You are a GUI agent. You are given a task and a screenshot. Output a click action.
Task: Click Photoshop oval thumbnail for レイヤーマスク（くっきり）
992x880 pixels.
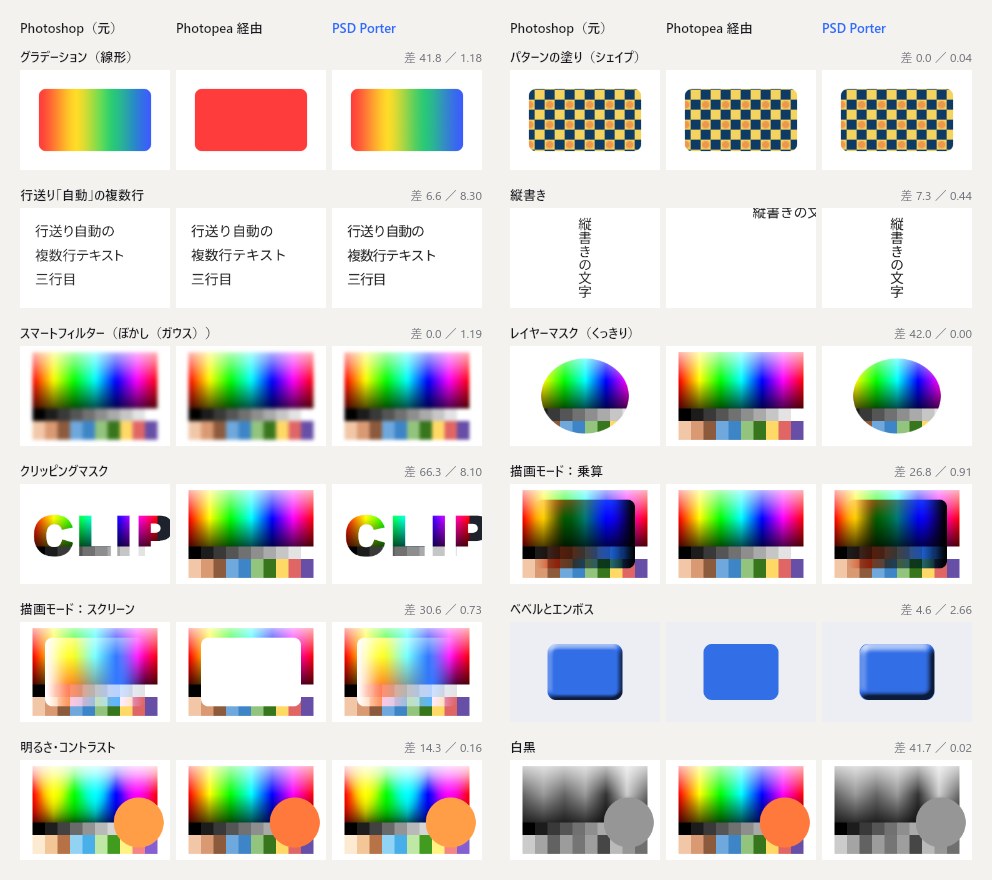585,396
